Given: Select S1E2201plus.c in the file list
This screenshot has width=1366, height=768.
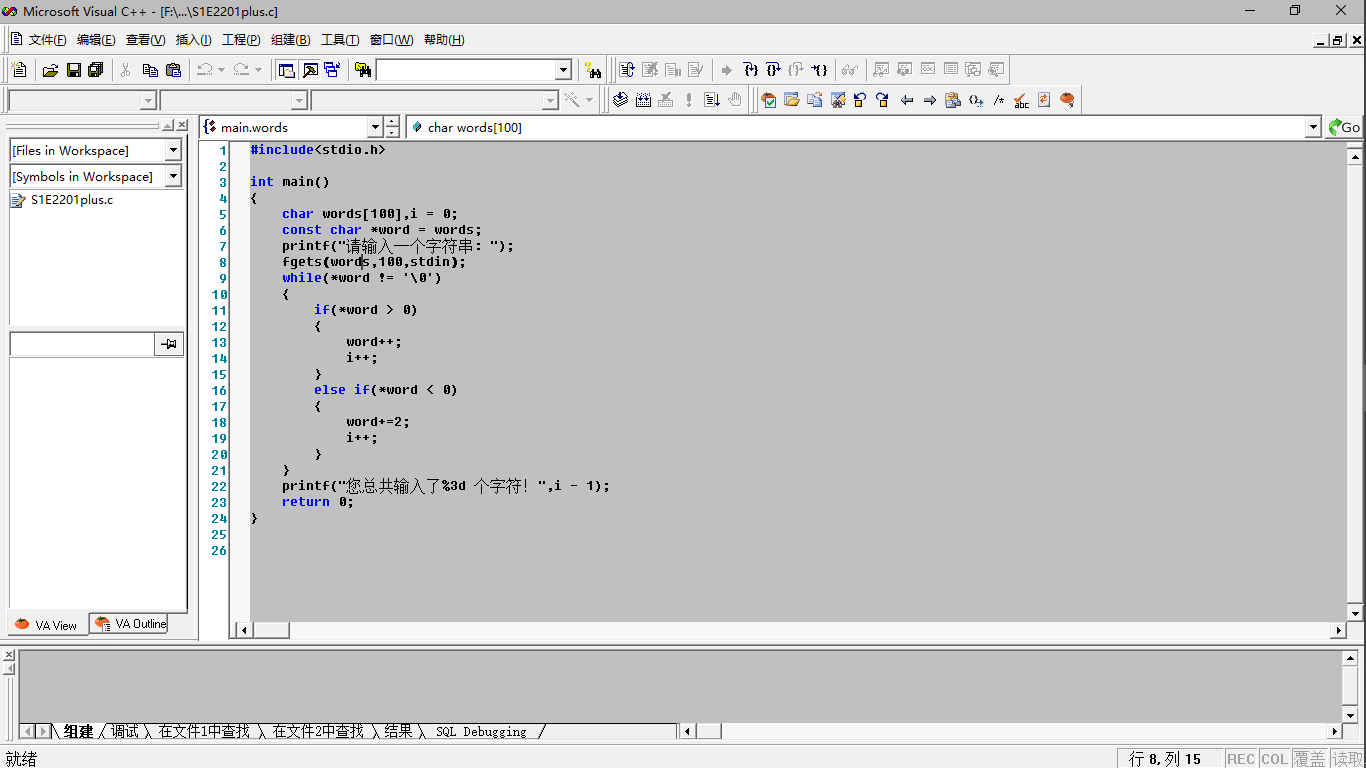Looking at the screenshot, I should 71,199.
